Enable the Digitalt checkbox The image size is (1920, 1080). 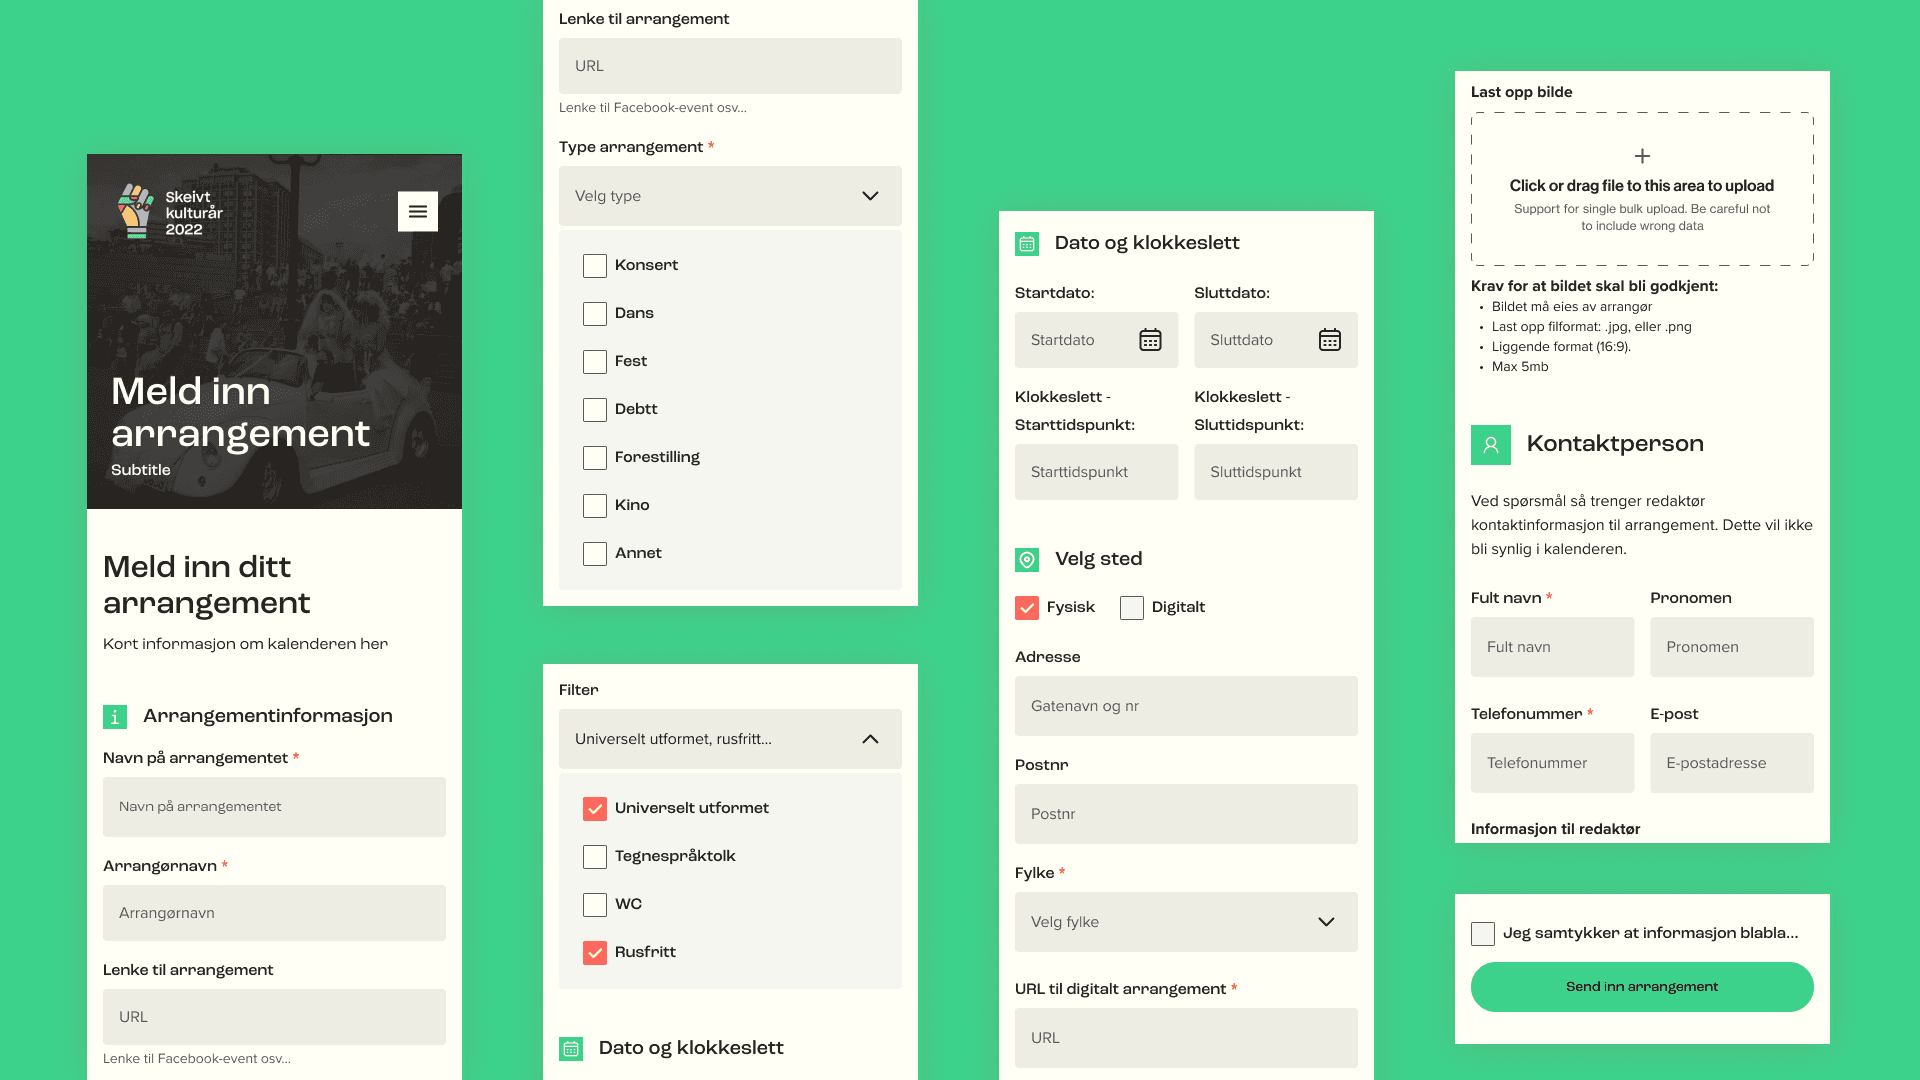pos(1132,608)
